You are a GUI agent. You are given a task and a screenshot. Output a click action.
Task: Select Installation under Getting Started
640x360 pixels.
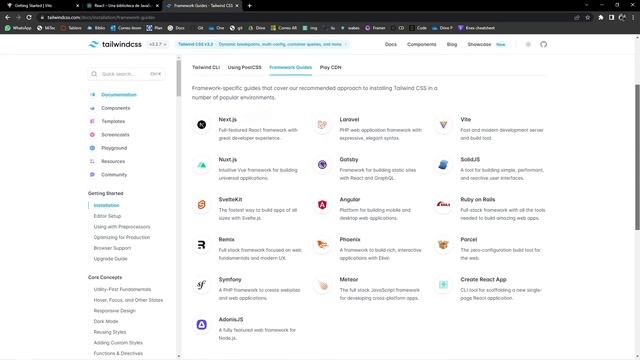pyautogui.click(x=107, y=205)
